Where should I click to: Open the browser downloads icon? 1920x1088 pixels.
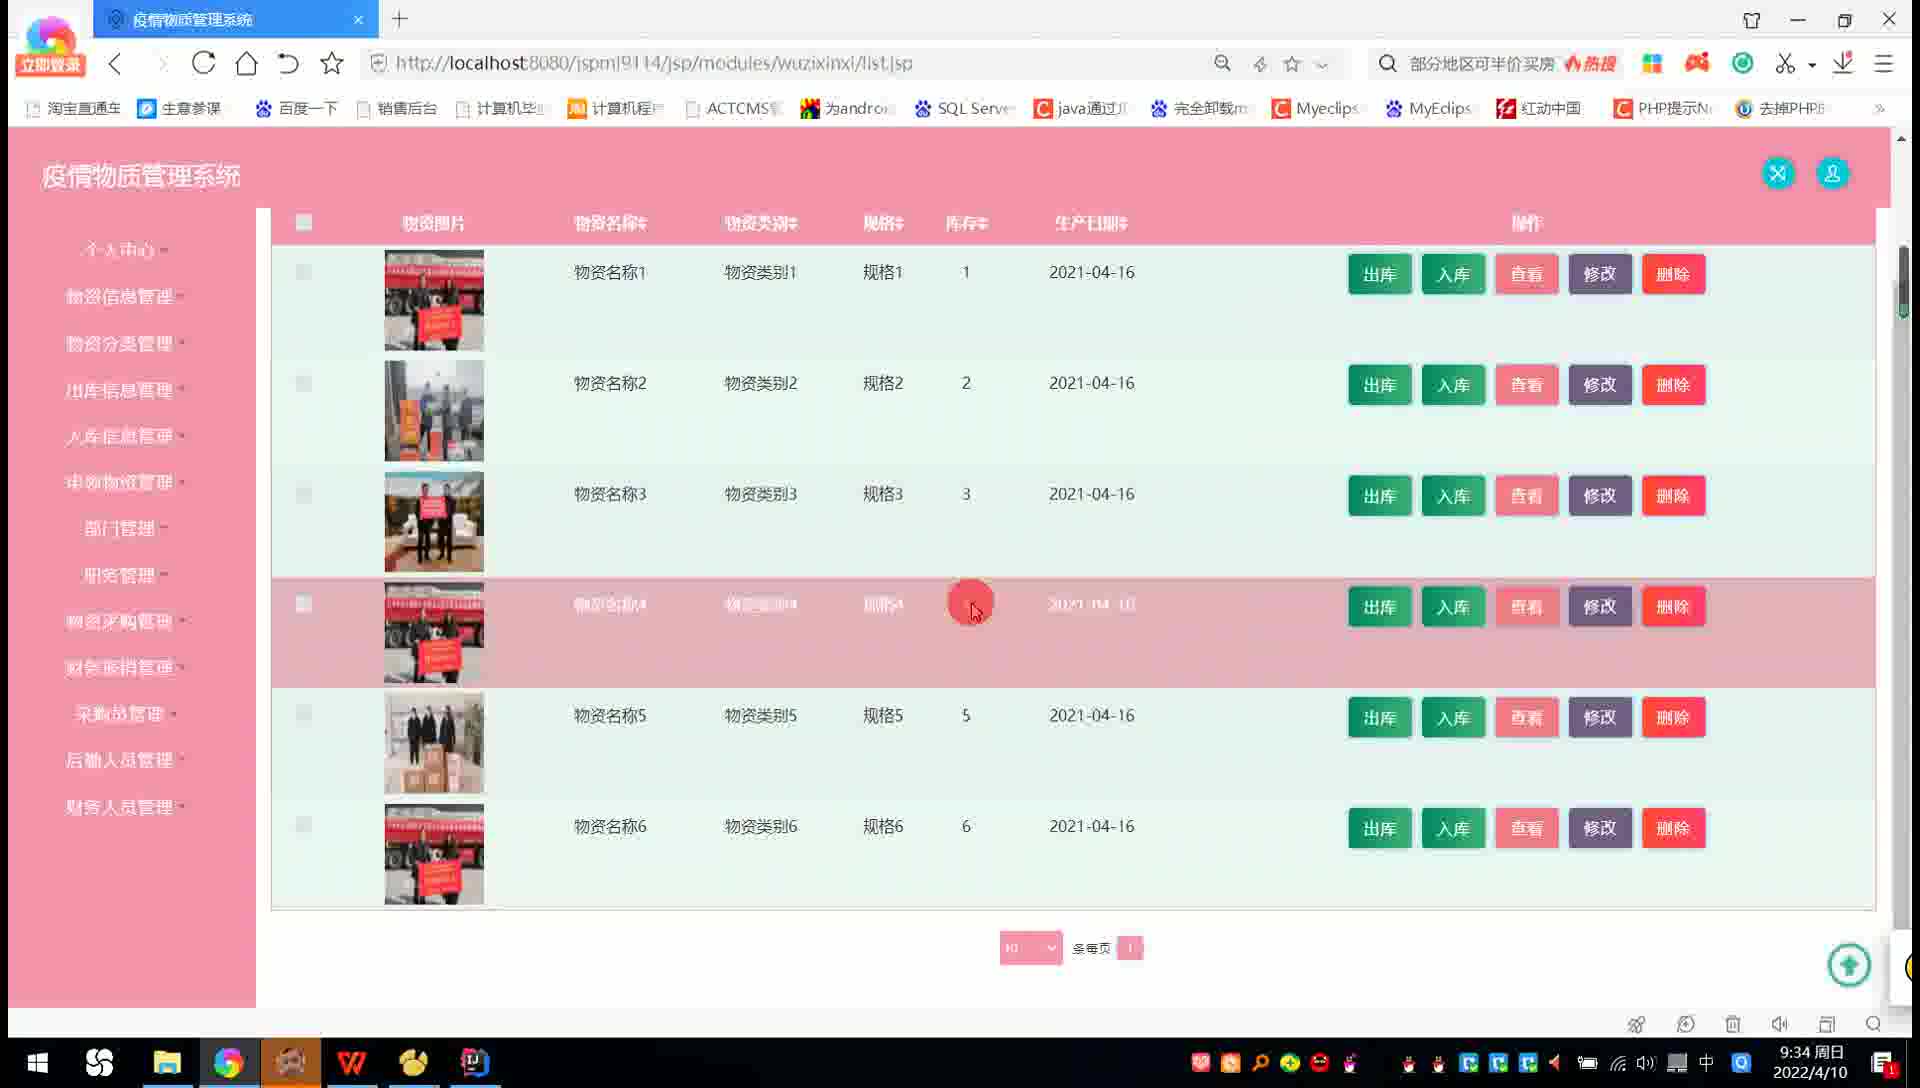coord(1842,63)
